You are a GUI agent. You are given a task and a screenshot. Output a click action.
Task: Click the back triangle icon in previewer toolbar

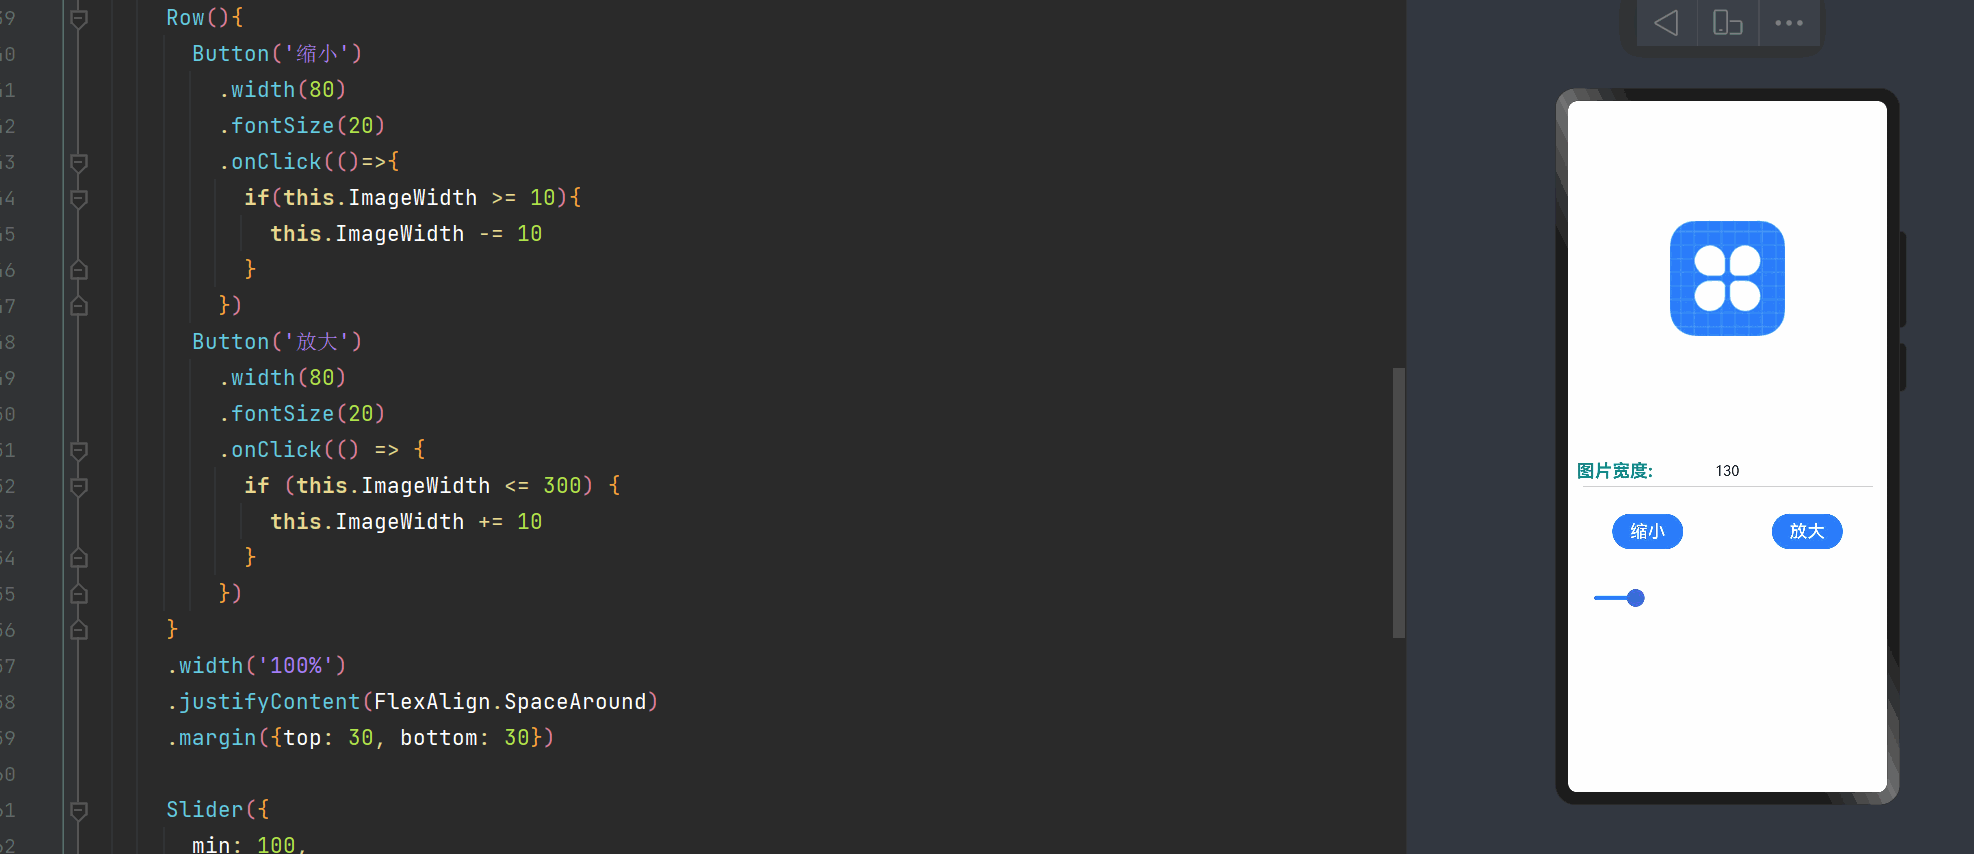pyautogui.click(x=1666, y=23)
